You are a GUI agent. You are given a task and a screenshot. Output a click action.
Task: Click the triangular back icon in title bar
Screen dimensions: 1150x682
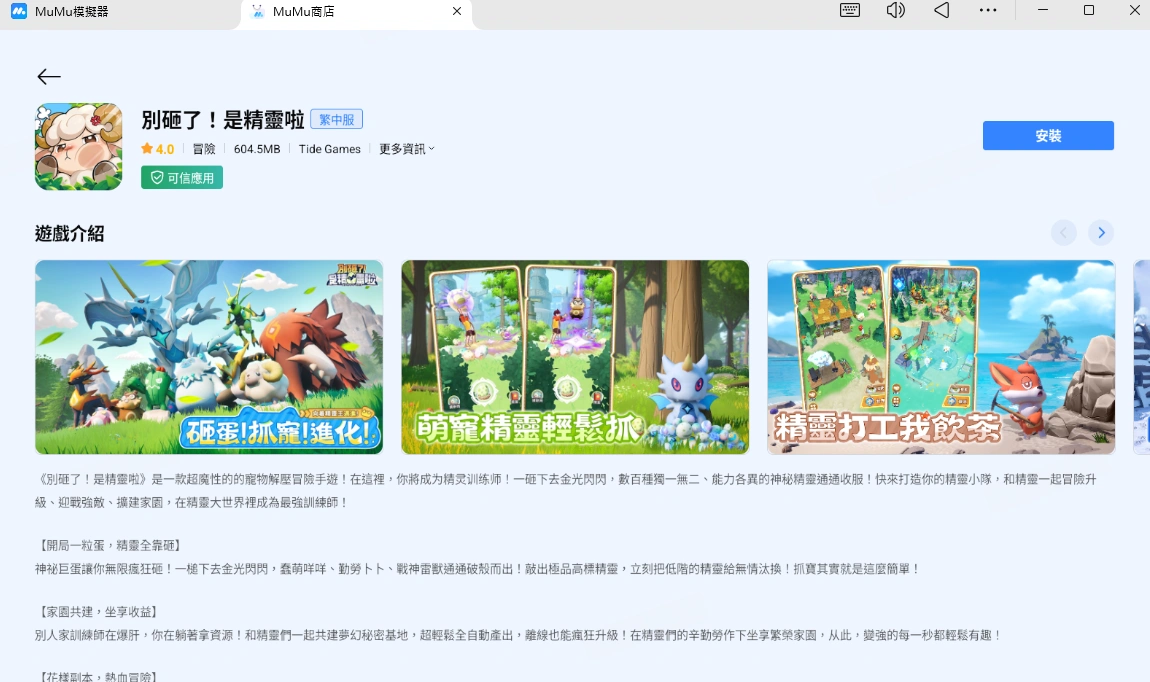click(942, 10)
